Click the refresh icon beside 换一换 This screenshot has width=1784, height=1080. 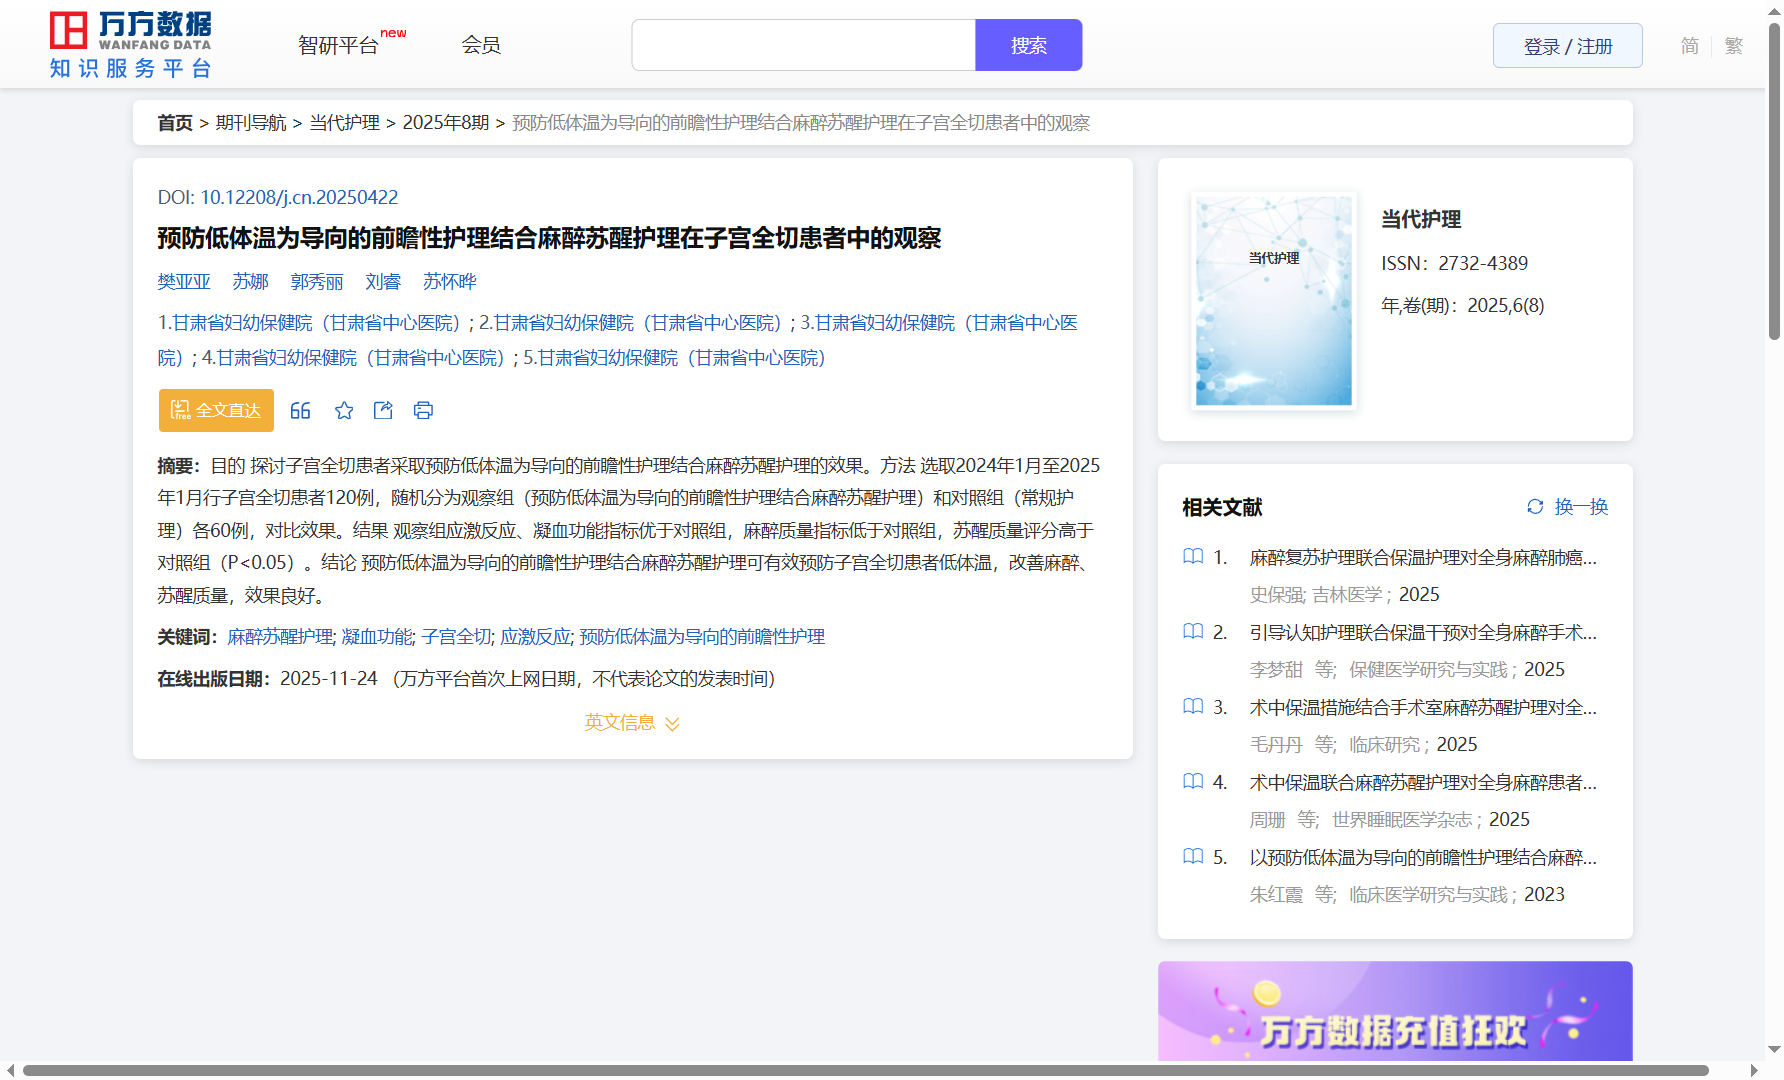[1535, 507]
